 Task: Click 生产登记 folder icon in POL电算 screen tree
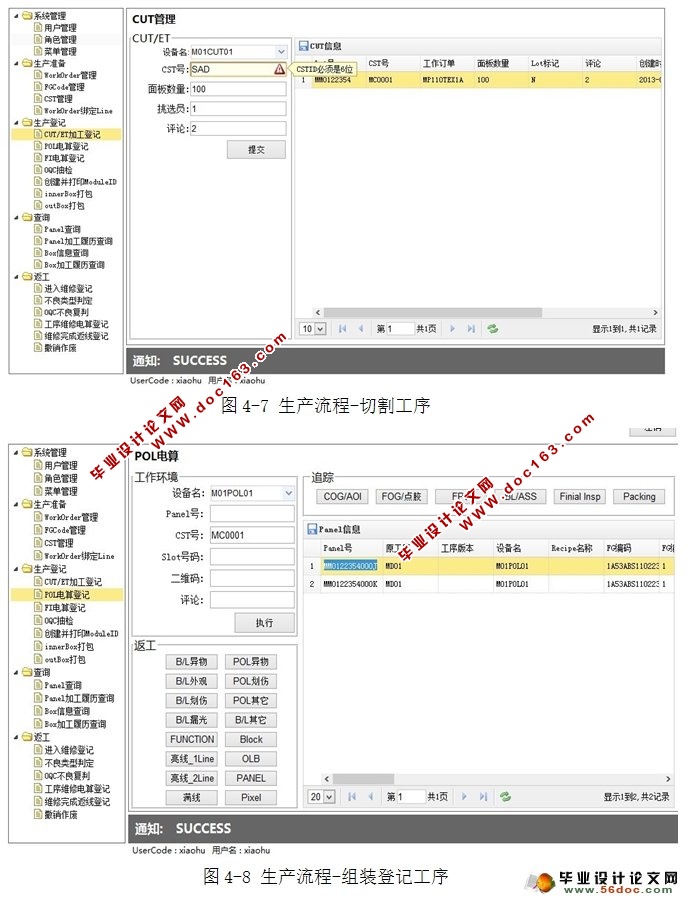click(27, 569)
